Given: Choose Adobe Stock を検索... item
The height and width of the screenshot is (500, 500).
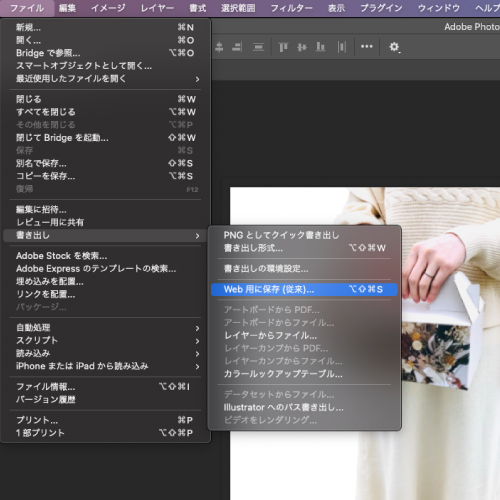Looking at the screenshot, I should pyautogui.click(x=105, y=256).
